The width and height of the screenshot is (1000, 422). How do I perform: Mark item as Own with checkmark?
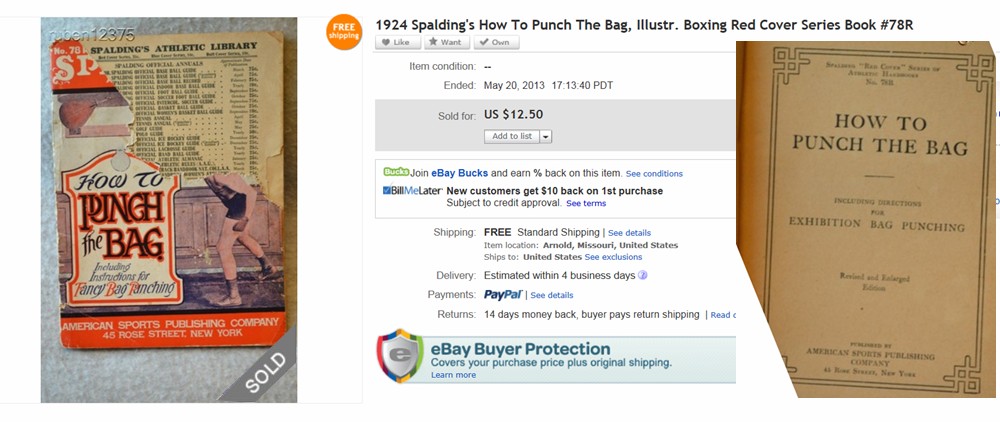(495, 42)
